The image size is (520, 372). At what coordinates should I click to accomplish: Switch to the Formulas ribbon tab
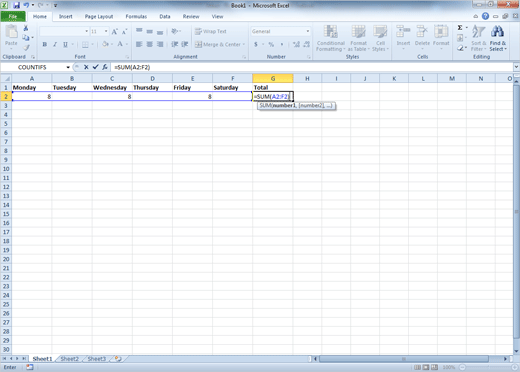point(136,16)
